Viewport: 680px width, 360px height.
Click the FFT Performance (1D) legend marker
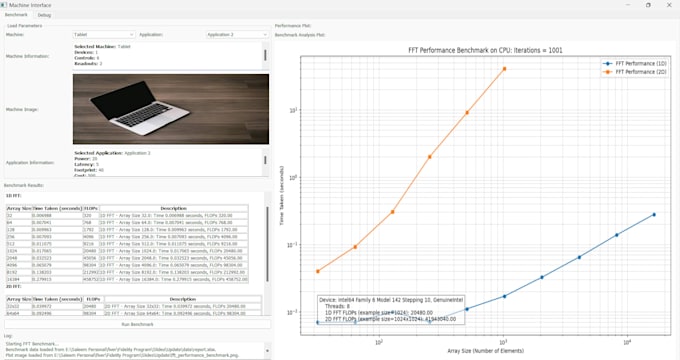607,63
